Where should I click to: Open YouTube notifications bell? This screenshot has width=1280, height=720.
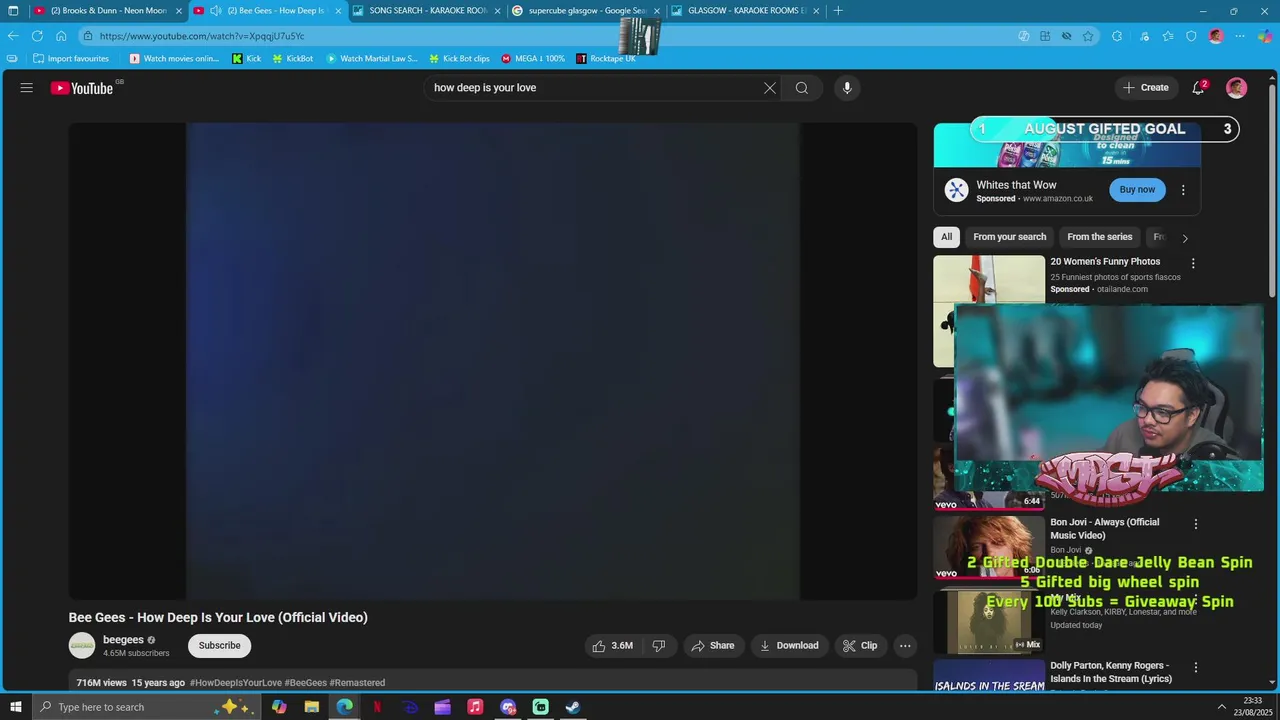click(x=1198, y=88)
